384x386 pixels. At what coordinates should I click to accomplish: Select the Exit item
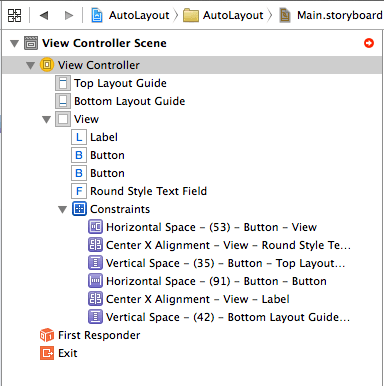[68, 353]
